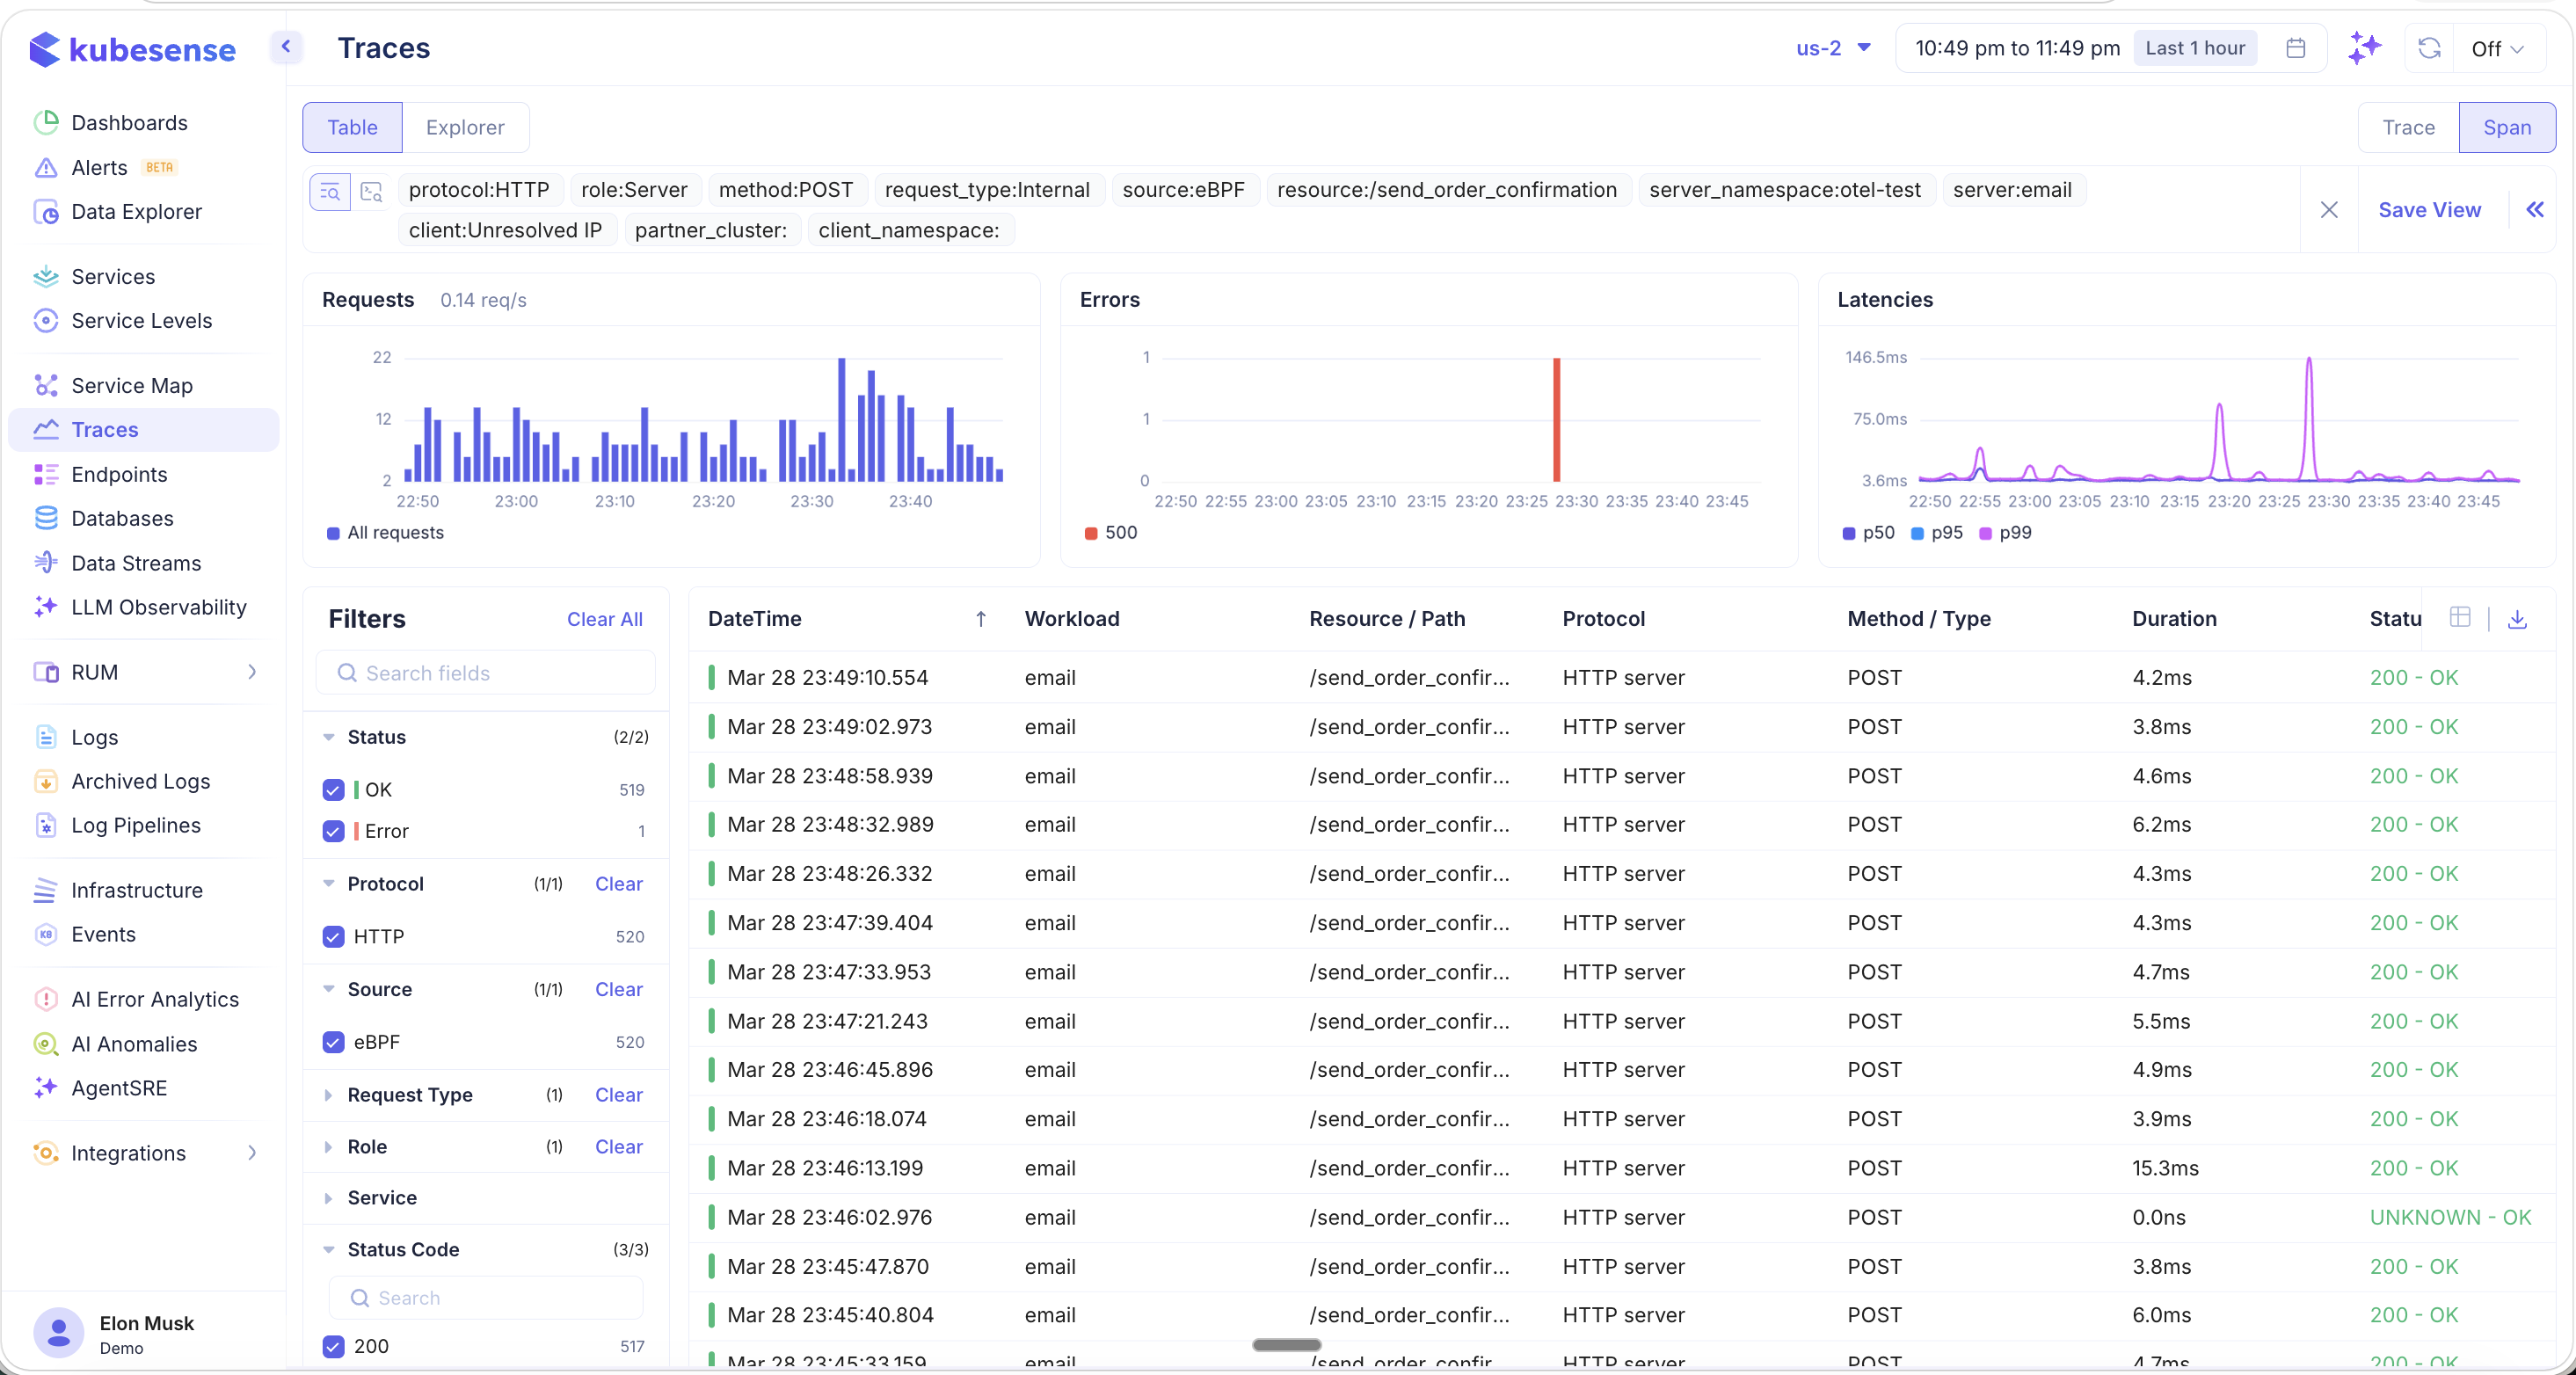Open the Service Map from sidebar
Viewport: 2576px width, 1375px height.
(x=131, y=385)
